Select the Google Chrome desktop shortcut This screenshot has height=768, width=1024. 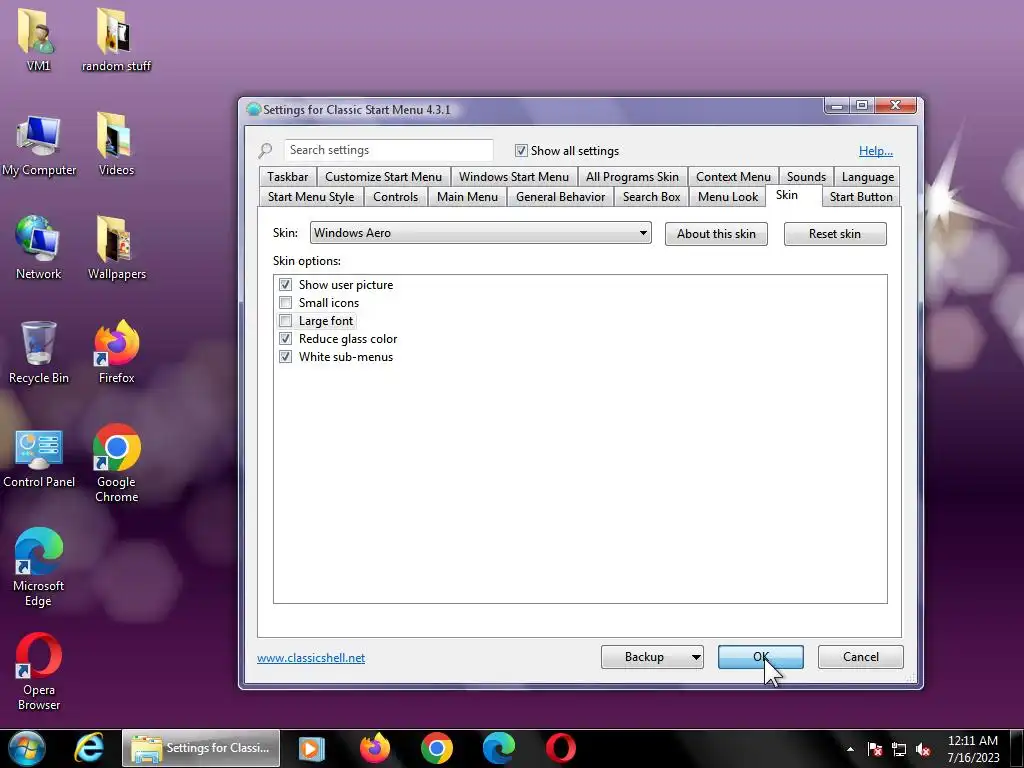(116, 462)
